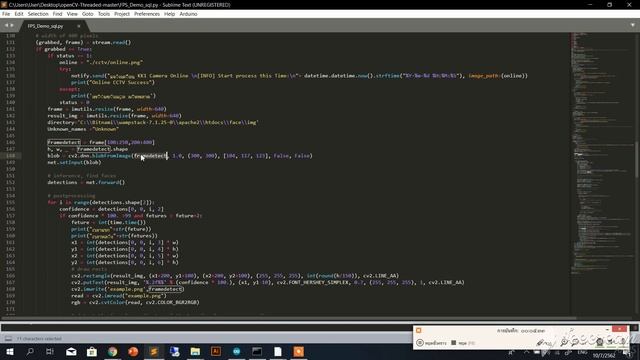Screen dimensions: 640x360
Task: Click the line rgb = cv2.cvtColor
Action: [x=135, y=302]
